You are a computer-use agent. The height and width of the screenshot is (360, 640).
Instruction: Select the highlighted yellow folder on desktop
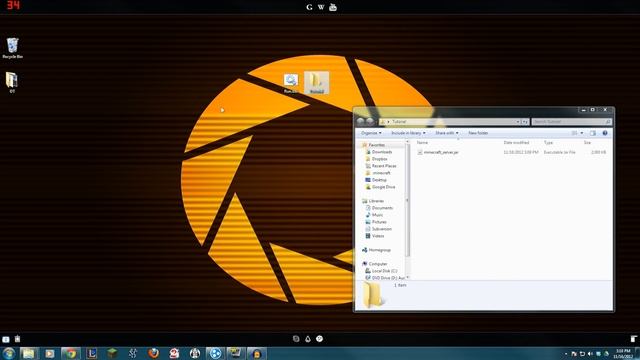[316, 83]
